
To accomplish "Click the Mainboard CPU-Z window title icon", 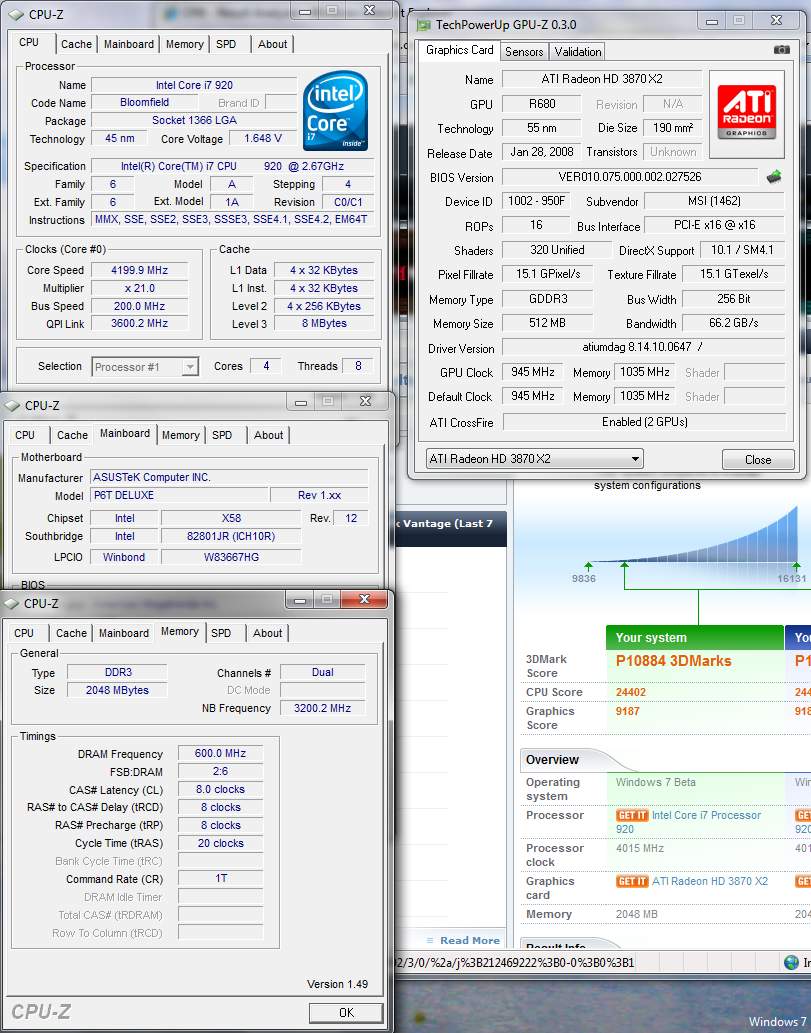I will [13, 406].
